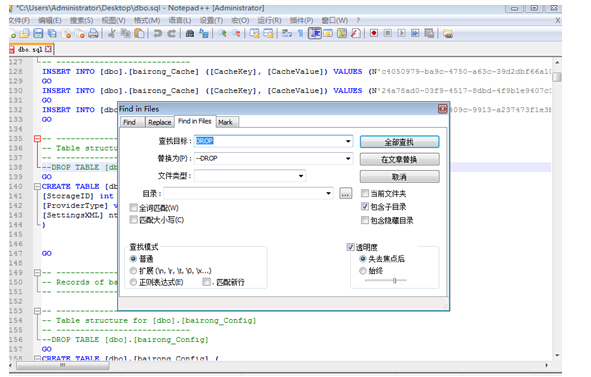Click the 在文章替换 button

(399, 159)
